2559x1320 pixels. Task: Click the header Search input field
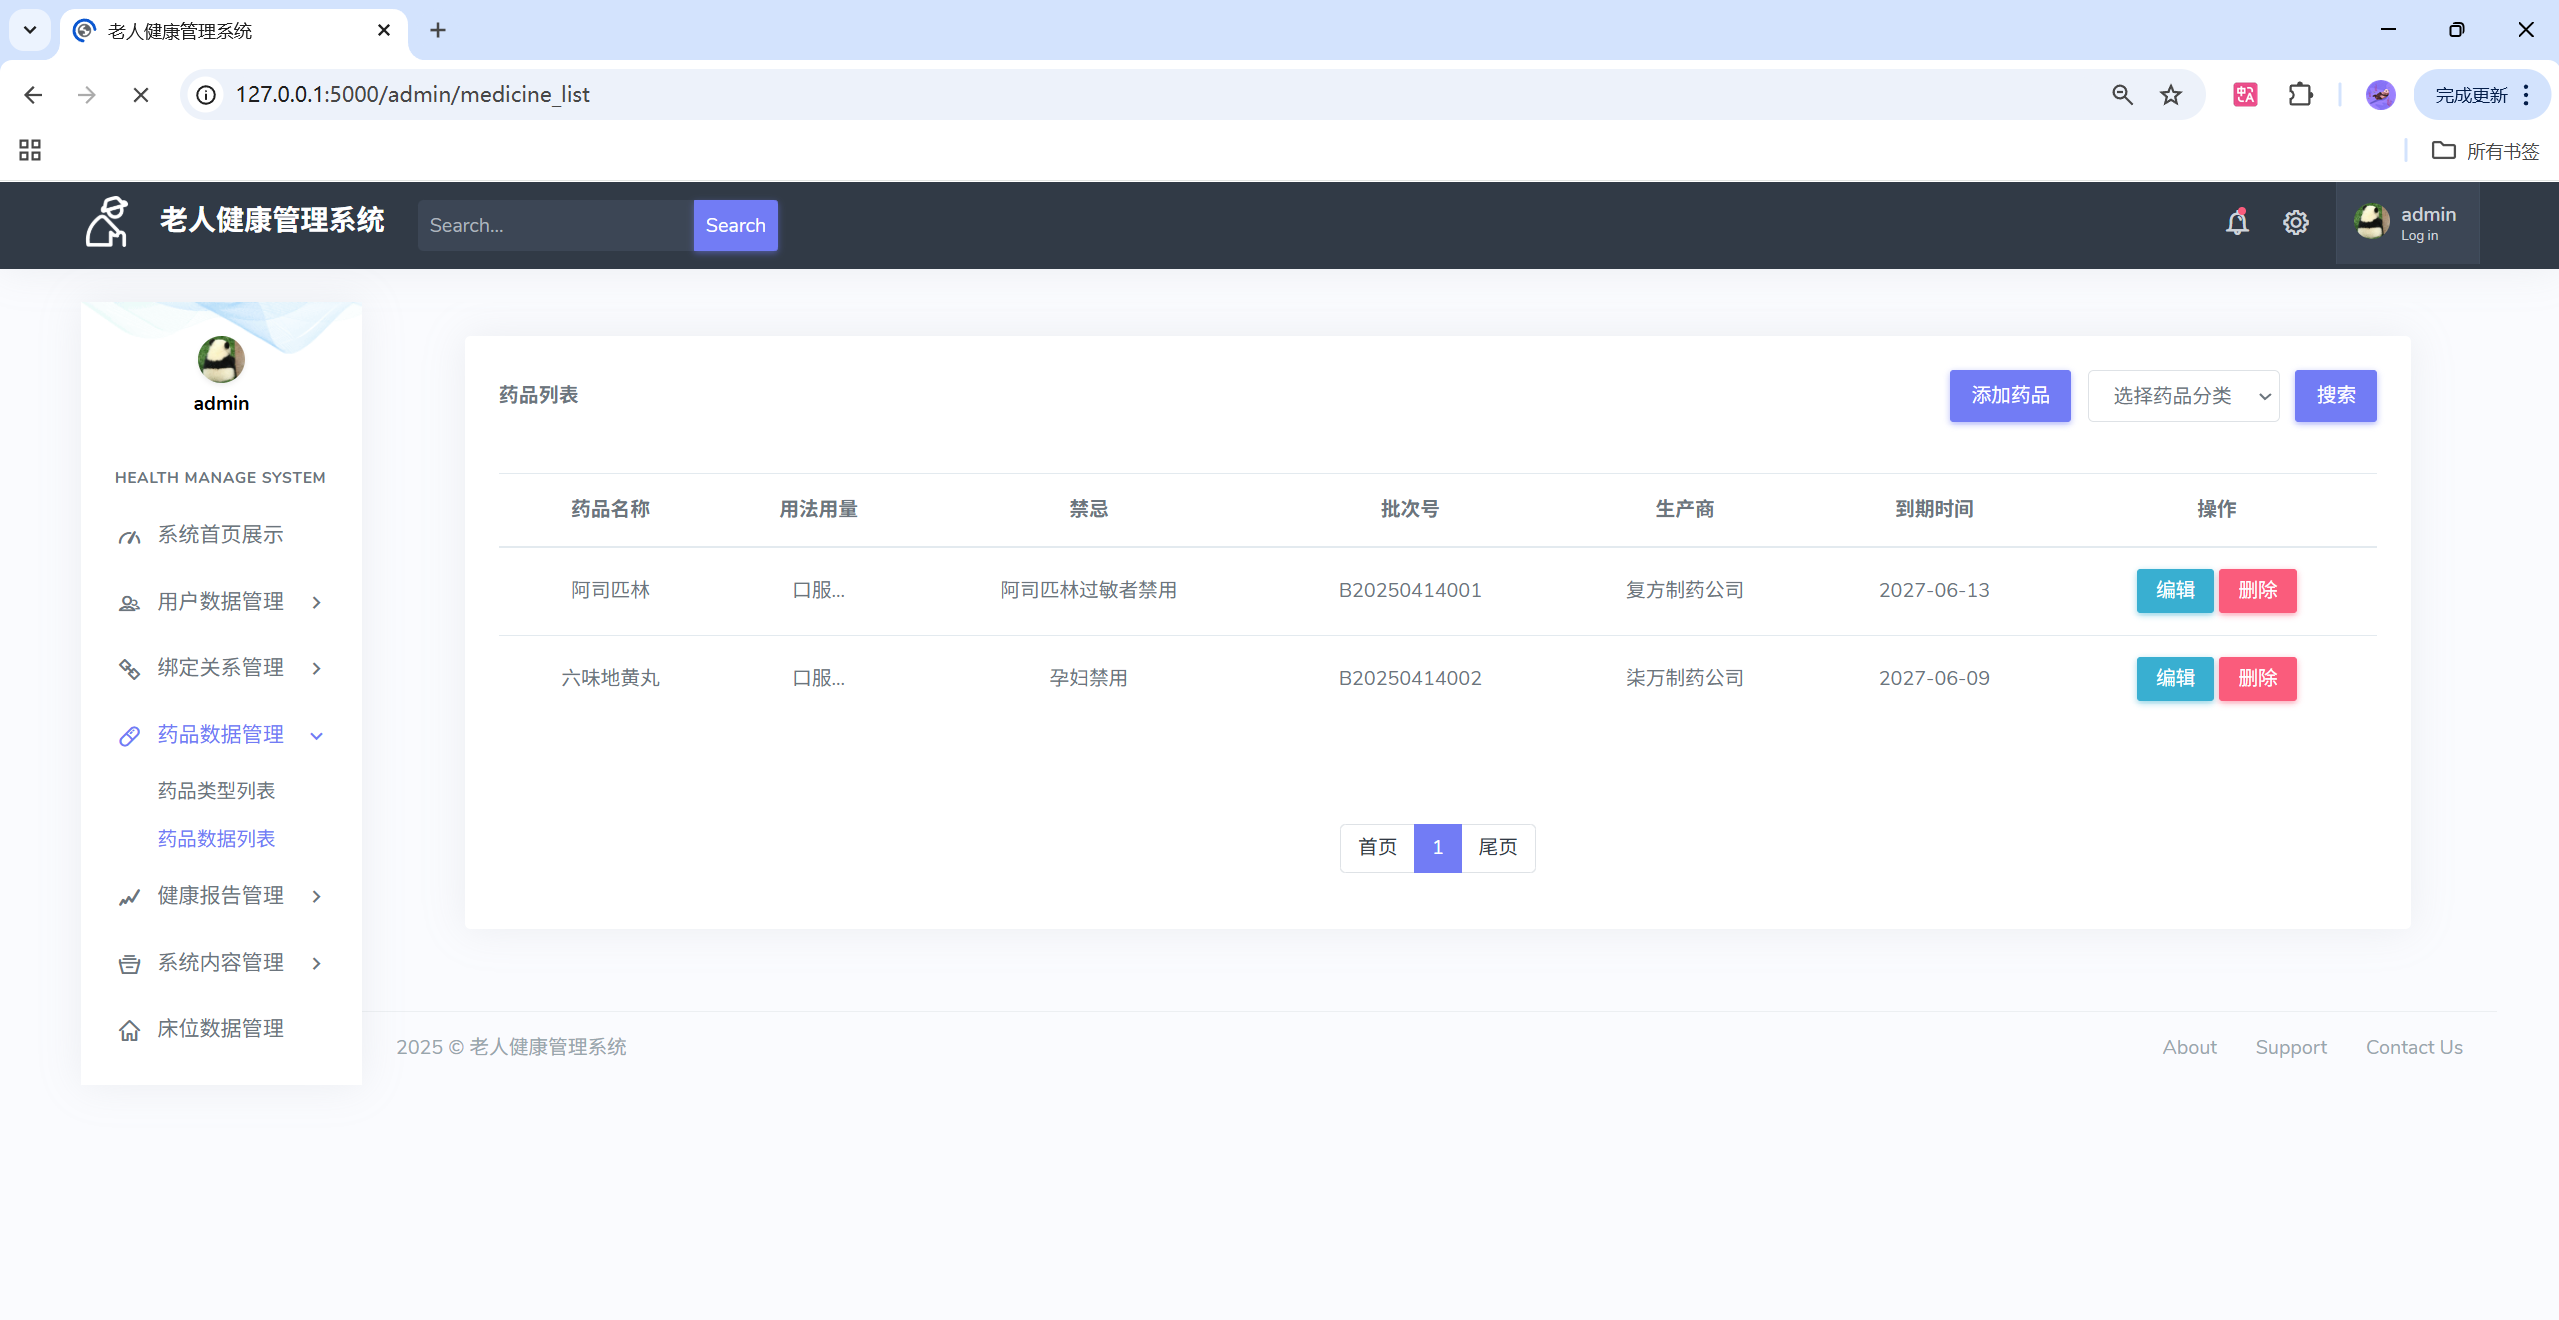click(x=555, y=226)
